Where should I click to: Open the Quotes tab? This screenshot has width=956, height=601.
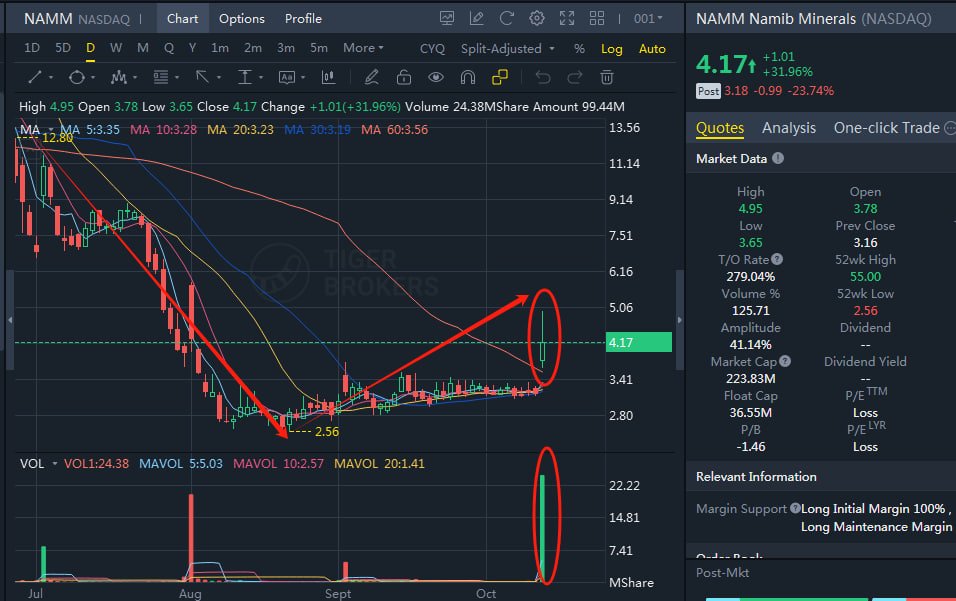pyautogui.click(x=720, y=128)
